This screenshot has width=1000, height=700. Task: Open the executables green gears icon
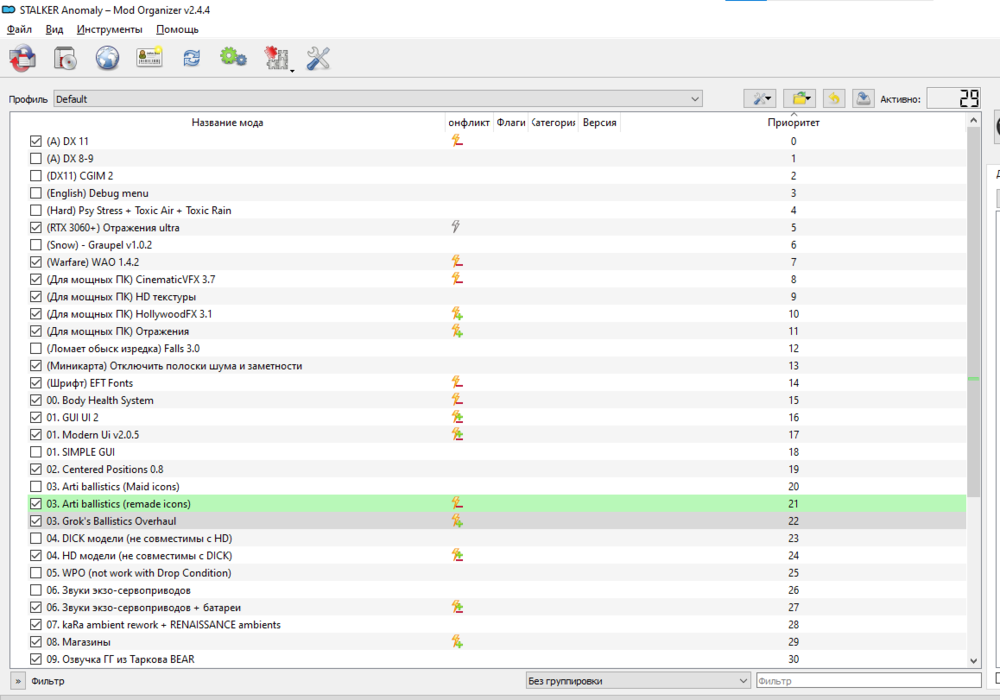233,59
